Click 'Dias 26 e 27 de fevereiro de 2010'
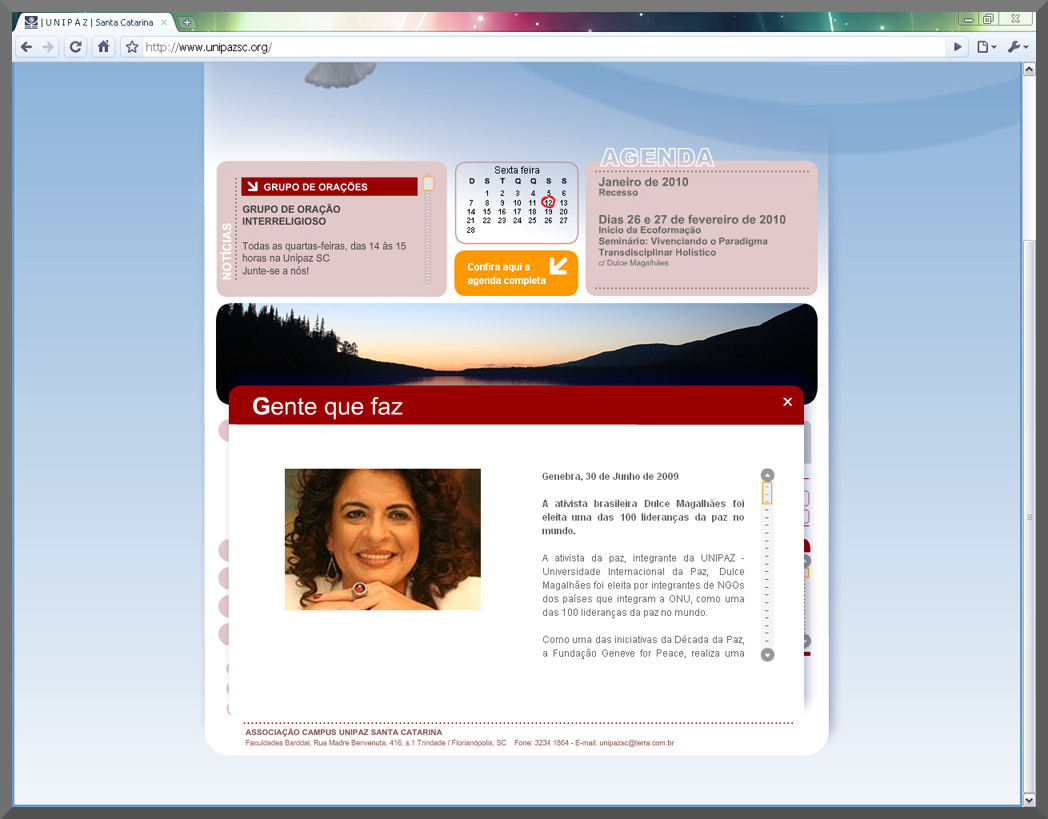Image resolution: width=1048 pixels, height=819 pixels. 692,219
